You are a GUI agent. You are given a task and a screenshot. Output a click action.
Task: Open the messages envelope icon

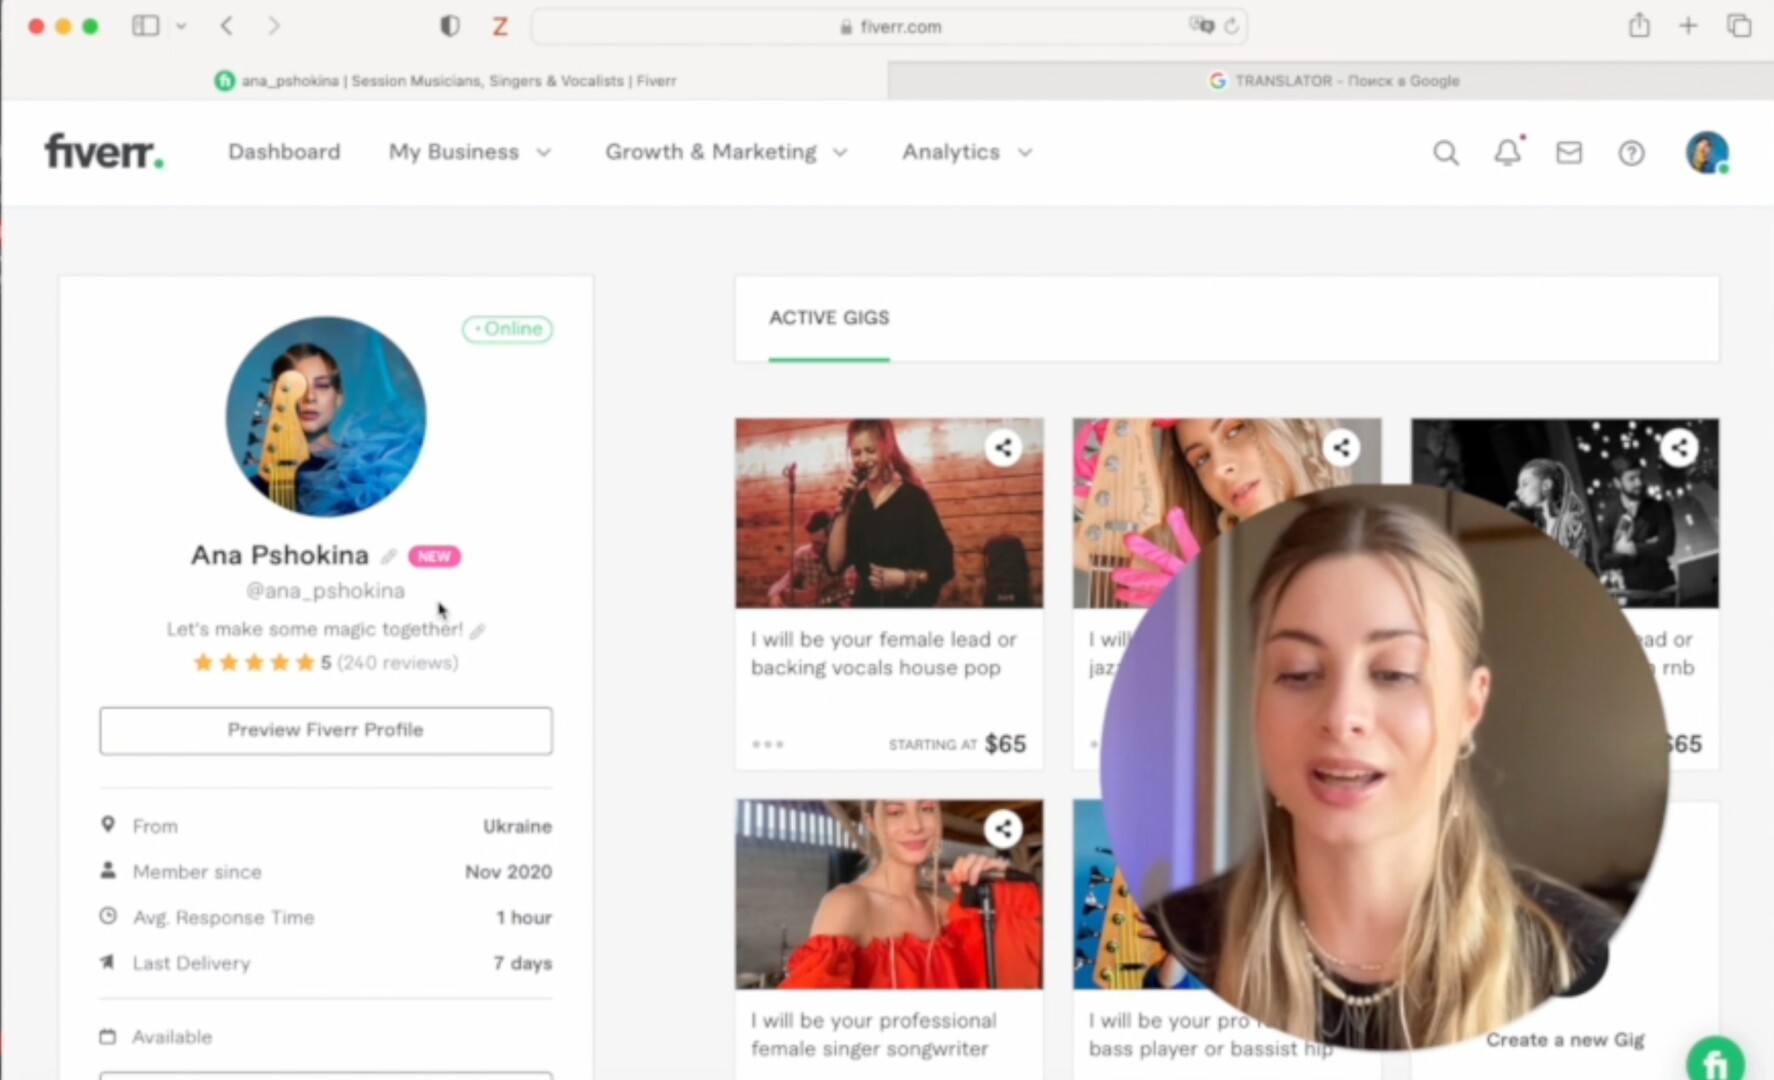pos(1569,153)
